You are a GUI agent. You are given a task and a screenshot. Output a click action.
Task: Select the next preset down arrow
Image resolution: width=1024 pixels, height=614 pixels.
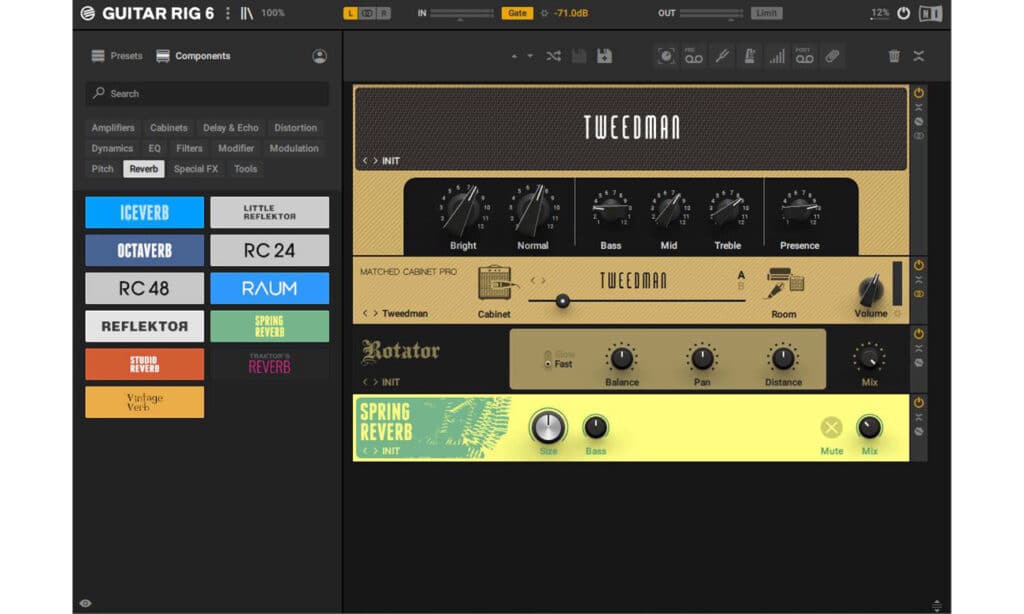[530, 56]
